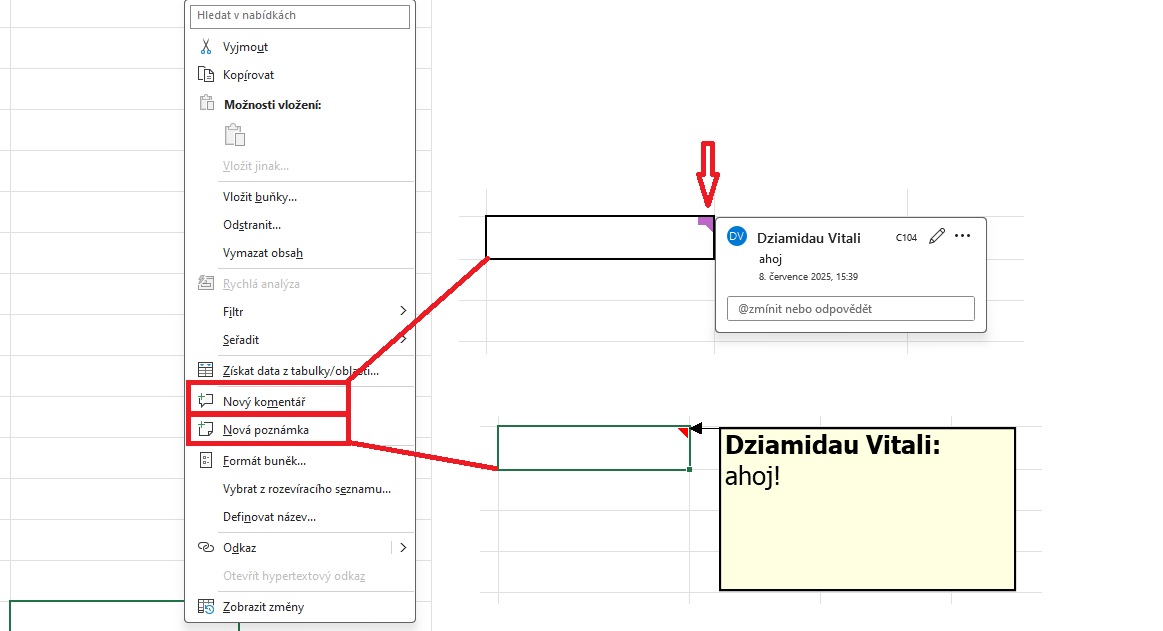Click the Copy icon beside Kopírovat

click(x=206, y=75)
